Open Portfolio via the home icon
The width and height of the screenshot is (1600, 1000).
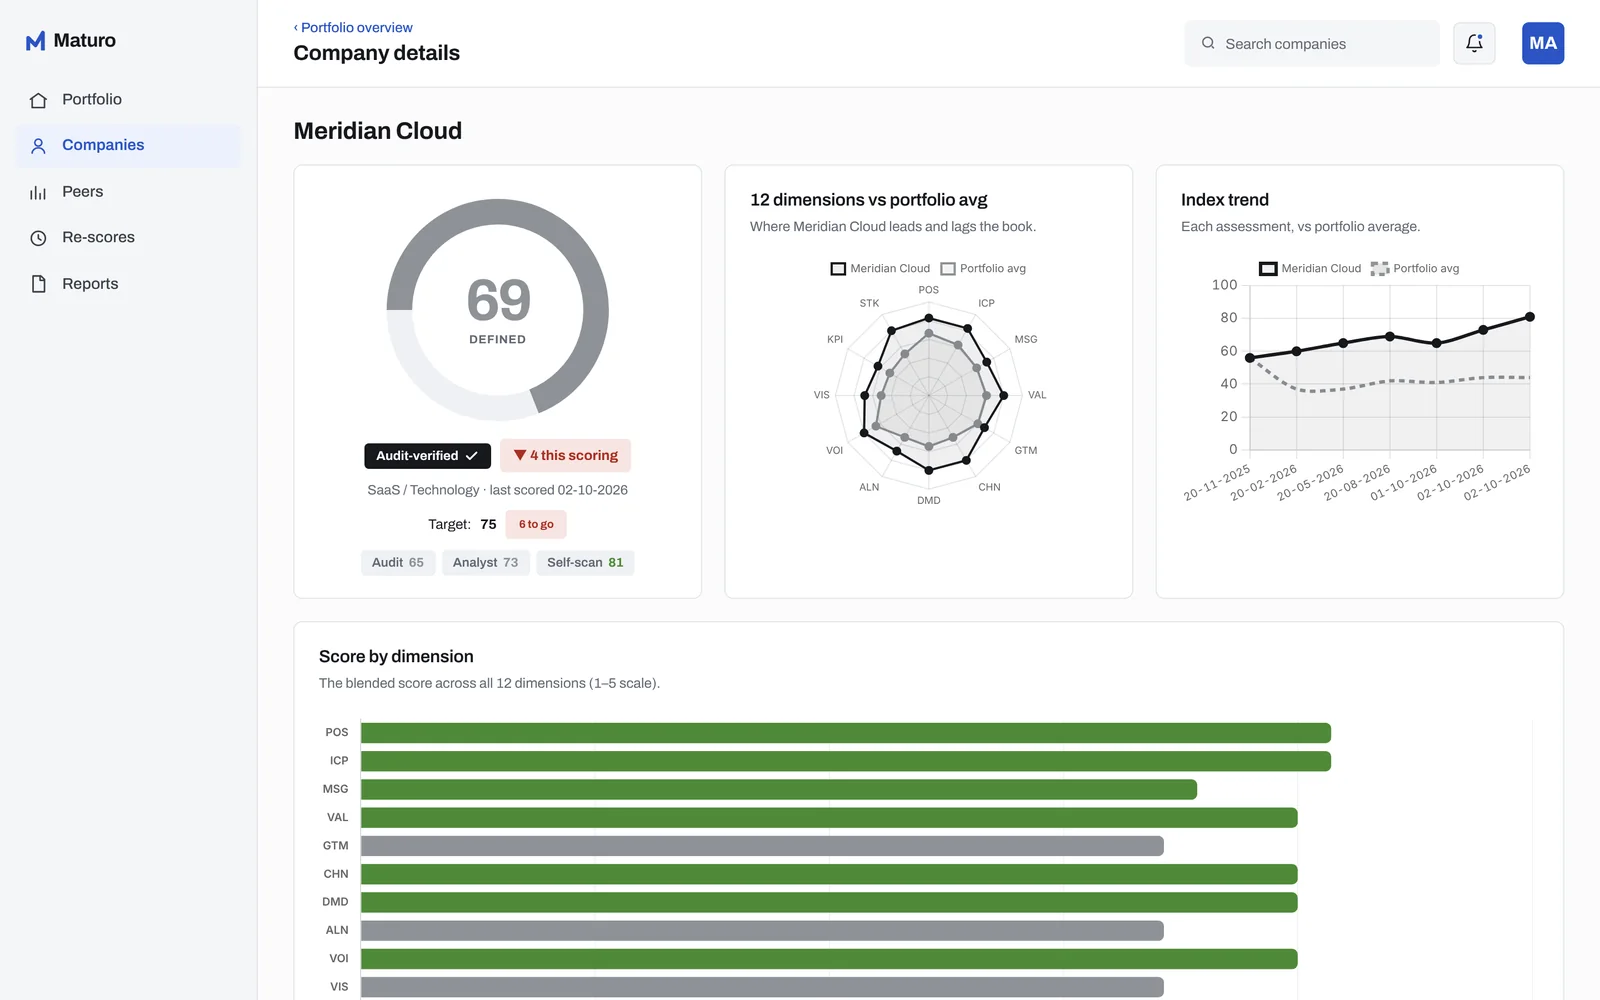point(38,100)
